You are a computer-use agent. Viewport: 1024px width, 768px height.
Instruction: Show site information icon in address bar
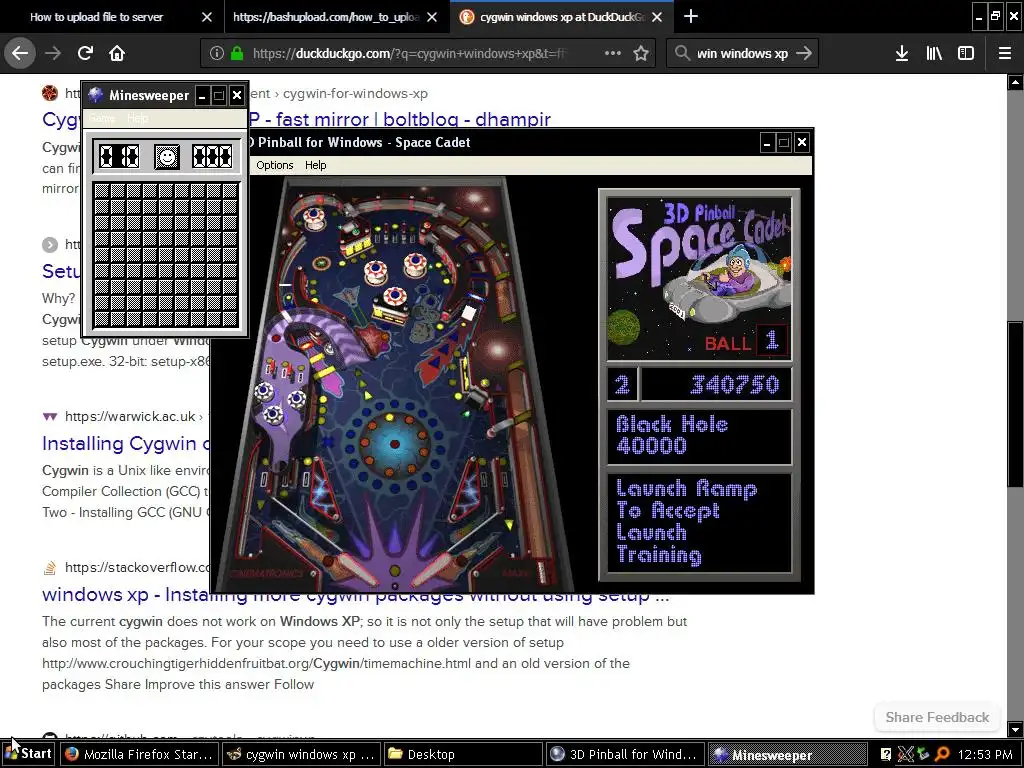coord(217,53)
